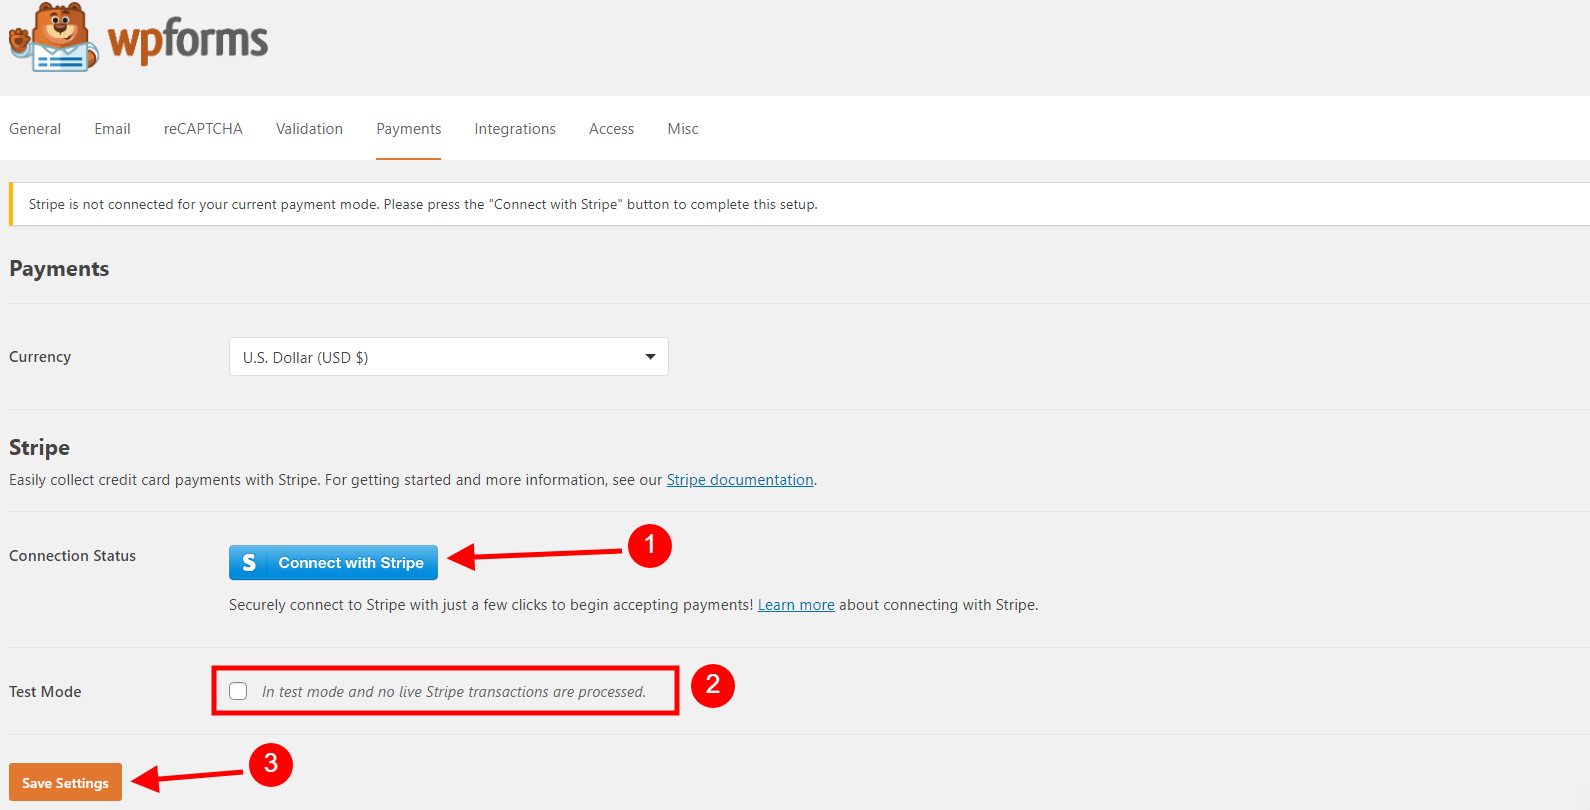This screenshot has height=810, width=1590.
Task: Go to the Validation tab
Action: (x=309, y=129)
